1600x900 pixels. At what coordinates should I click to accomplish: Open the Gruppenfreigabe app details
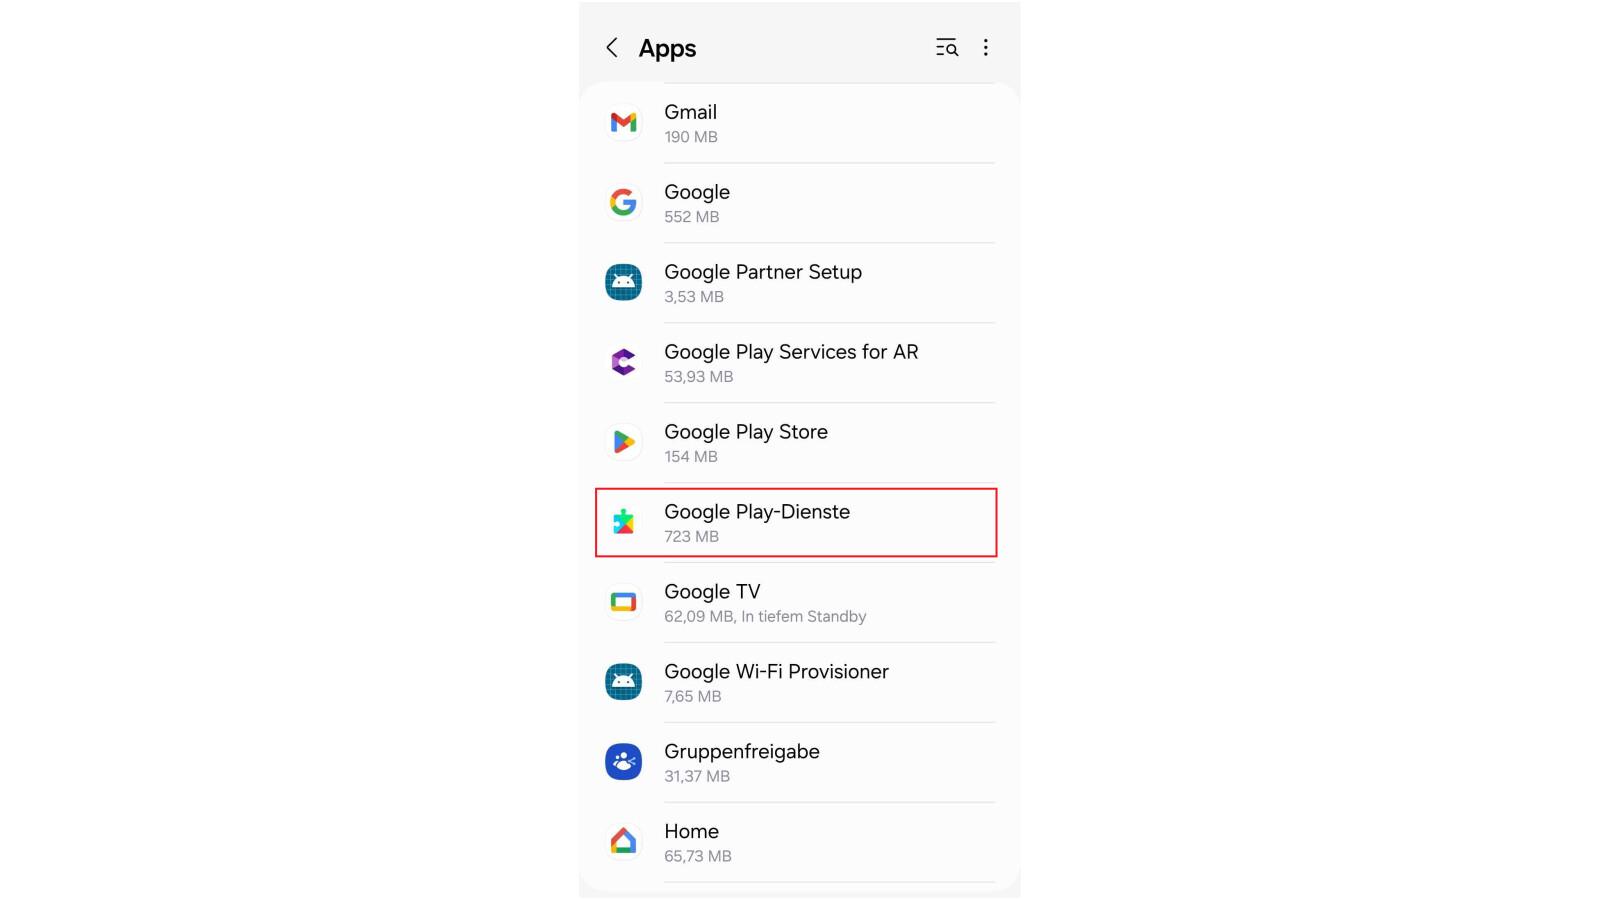[x=799, y=763]
